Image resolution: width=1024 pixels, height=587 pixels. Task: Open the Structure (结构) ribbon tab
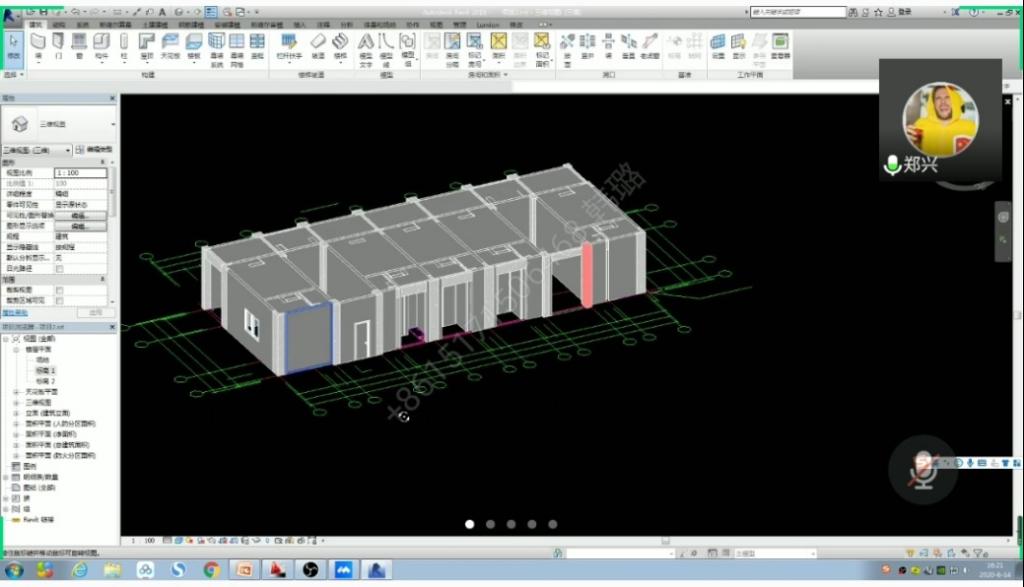59,23
